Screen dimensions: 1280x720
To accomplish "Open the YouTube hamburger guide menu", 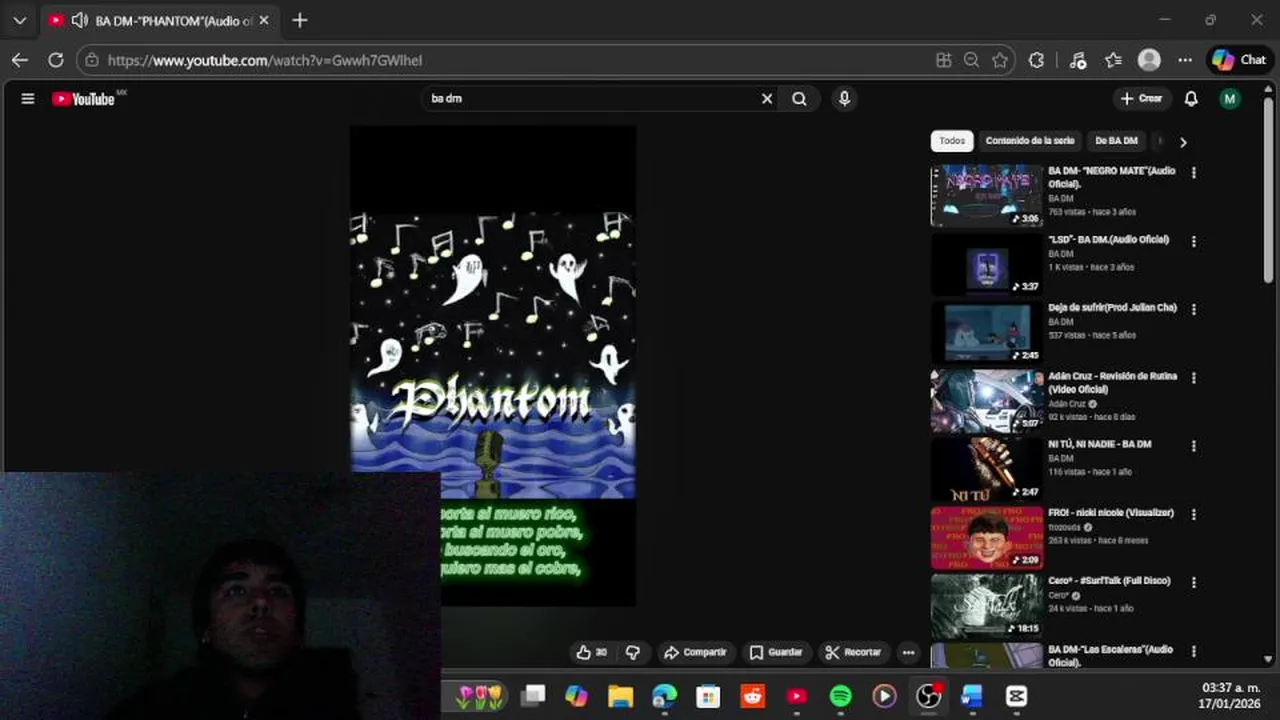I will 28,99.
